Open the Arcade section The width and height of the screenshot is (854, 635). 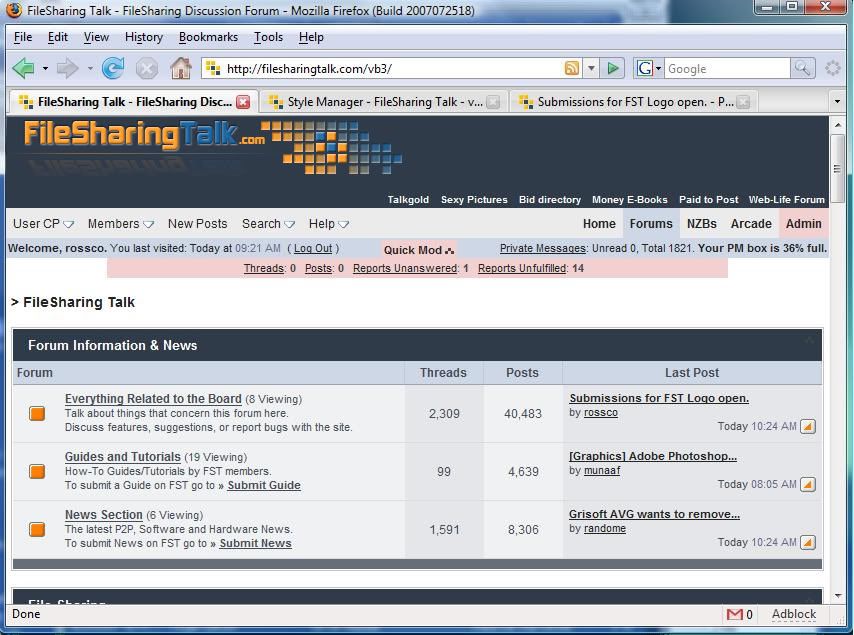[x=751, y=224]
